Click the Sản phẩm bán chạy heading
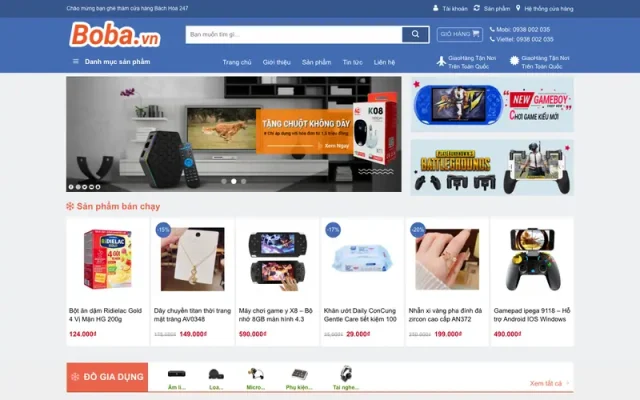Image resolution: width=640 pixels, height=400 pixels. click(118, 207)
